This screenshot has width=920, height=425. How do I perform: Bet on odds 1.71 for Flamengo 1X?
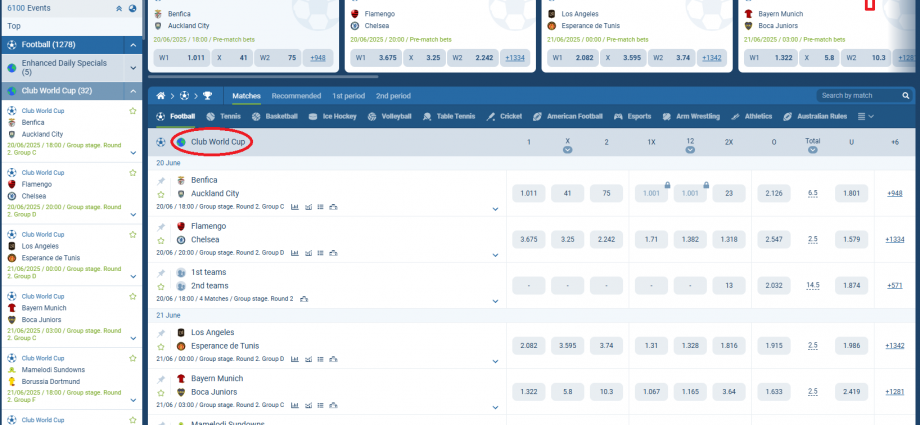coord(651,240)
